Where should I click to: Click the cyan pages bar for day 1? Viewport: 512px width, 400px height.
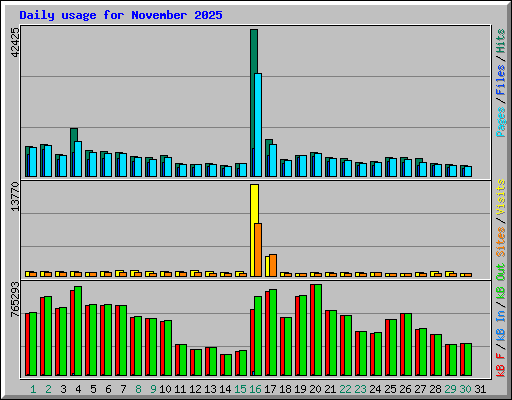point(33,162)
